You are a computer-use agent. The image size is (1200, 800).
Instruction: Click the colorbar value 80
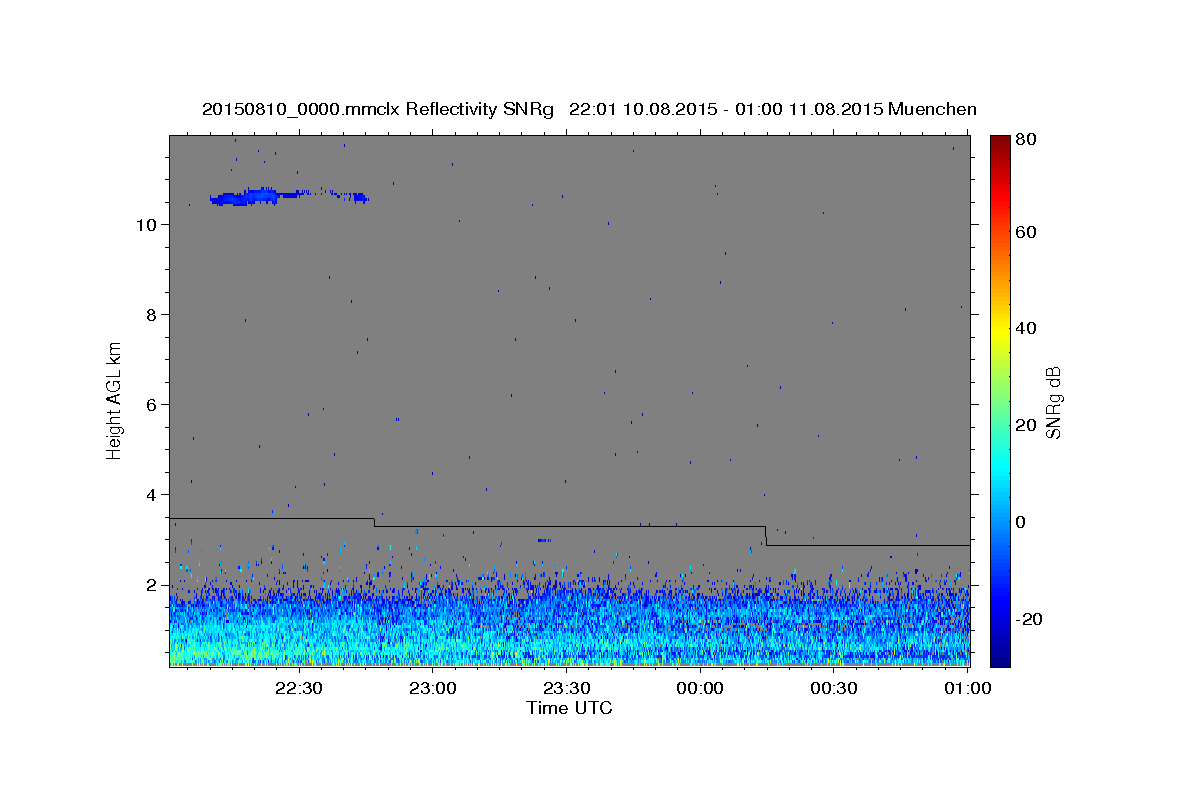point(1027,140)
